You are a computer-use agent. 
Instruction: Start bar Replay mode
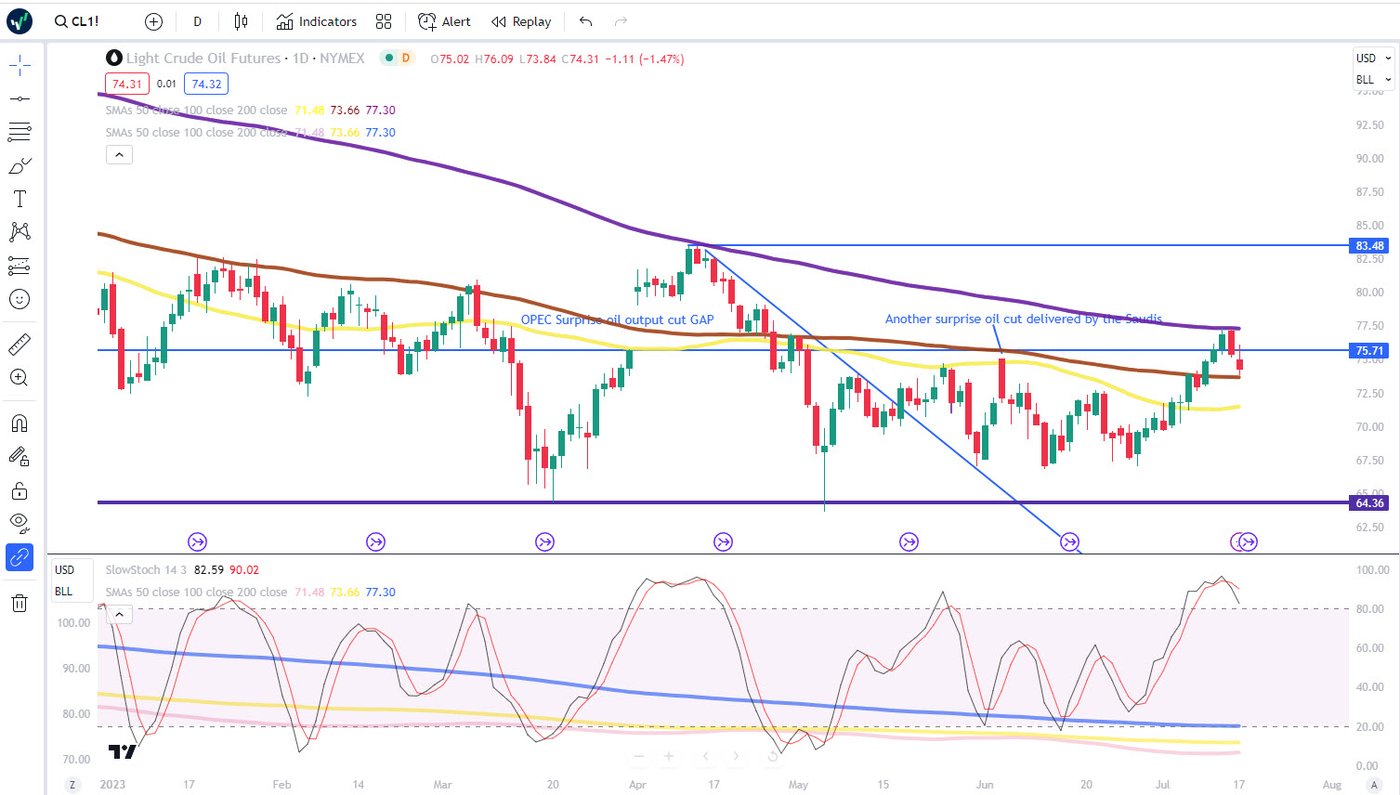pyautogui.click(x=521, y=21)
